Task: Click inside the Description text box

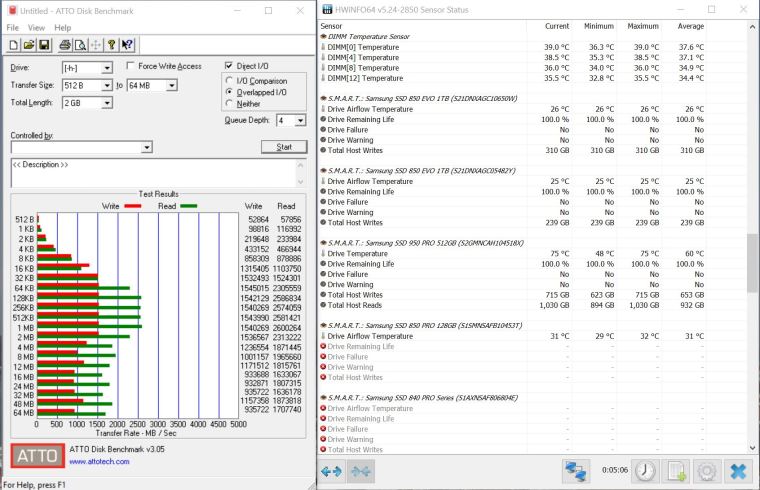Action: click(153, 173)
